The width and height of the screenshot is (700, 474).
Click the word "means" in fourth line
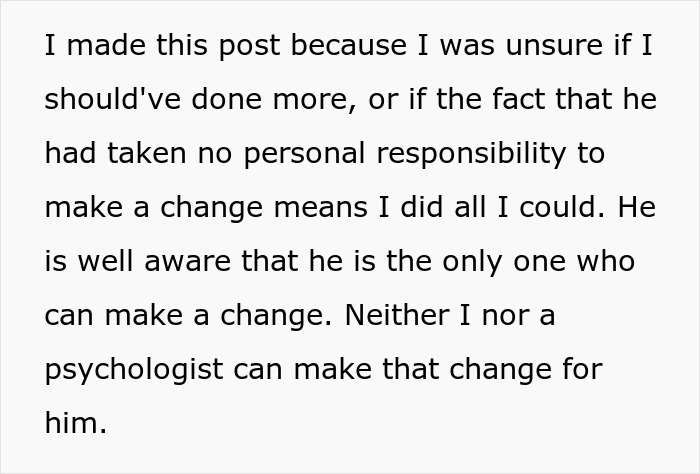(321, 208)
